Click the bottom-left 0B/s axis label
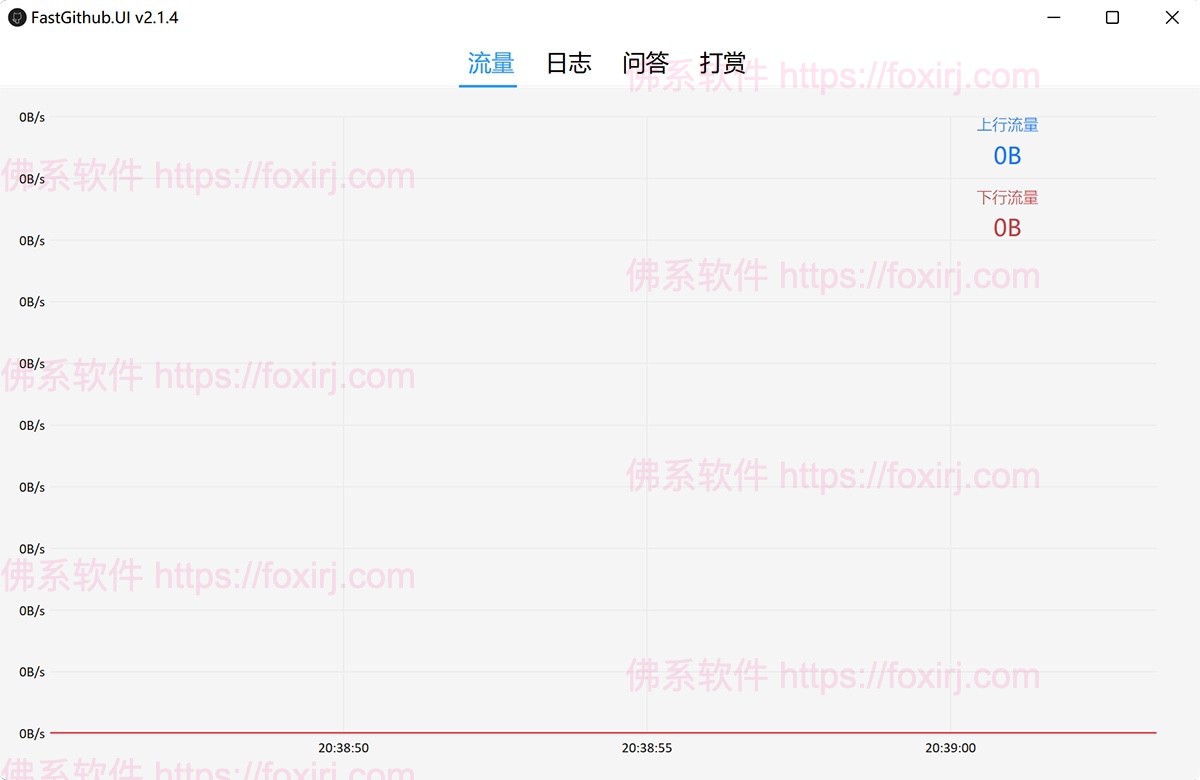Image resolution: width=1200 pixels, height=780 pixels. pyautogui.click(x=30, y=733)
